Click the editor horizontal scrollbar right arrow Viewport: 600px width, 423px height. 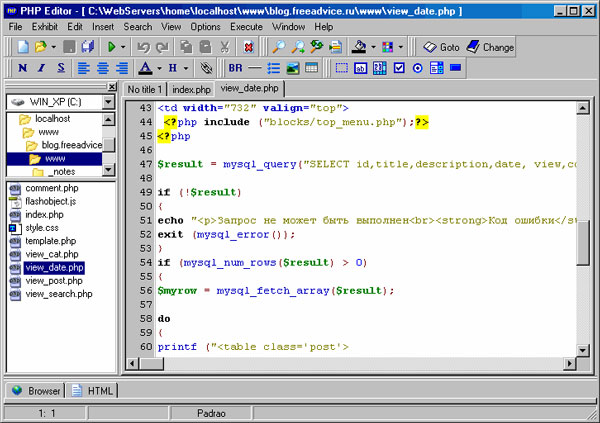click(570, 363)
